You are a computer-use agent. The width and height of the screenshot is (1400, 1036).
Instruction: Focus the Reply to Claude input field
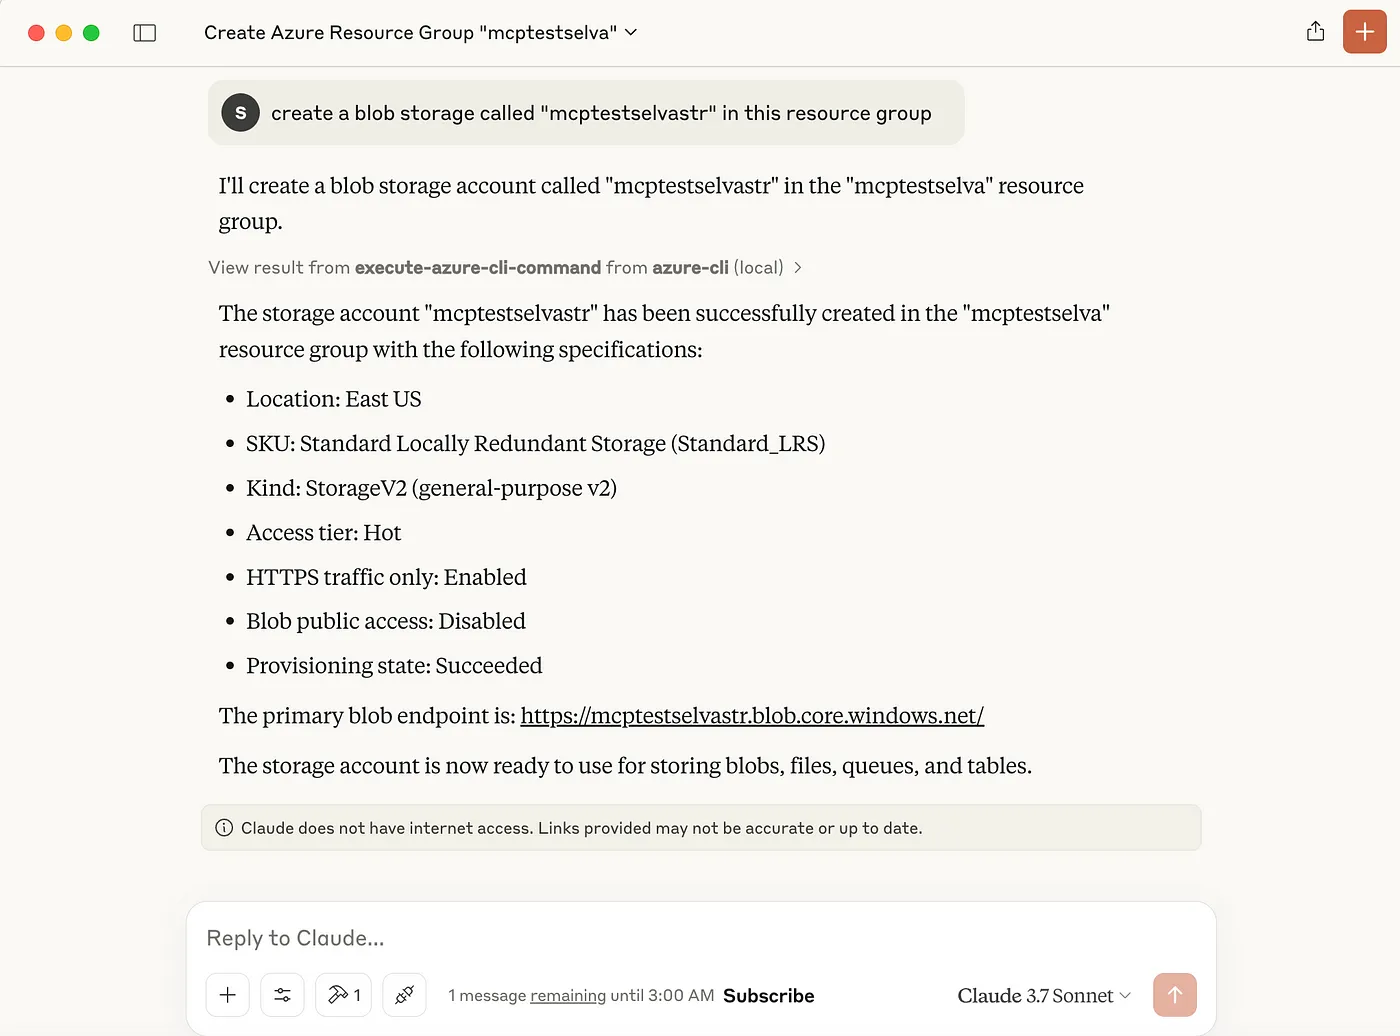coord(700,938)
